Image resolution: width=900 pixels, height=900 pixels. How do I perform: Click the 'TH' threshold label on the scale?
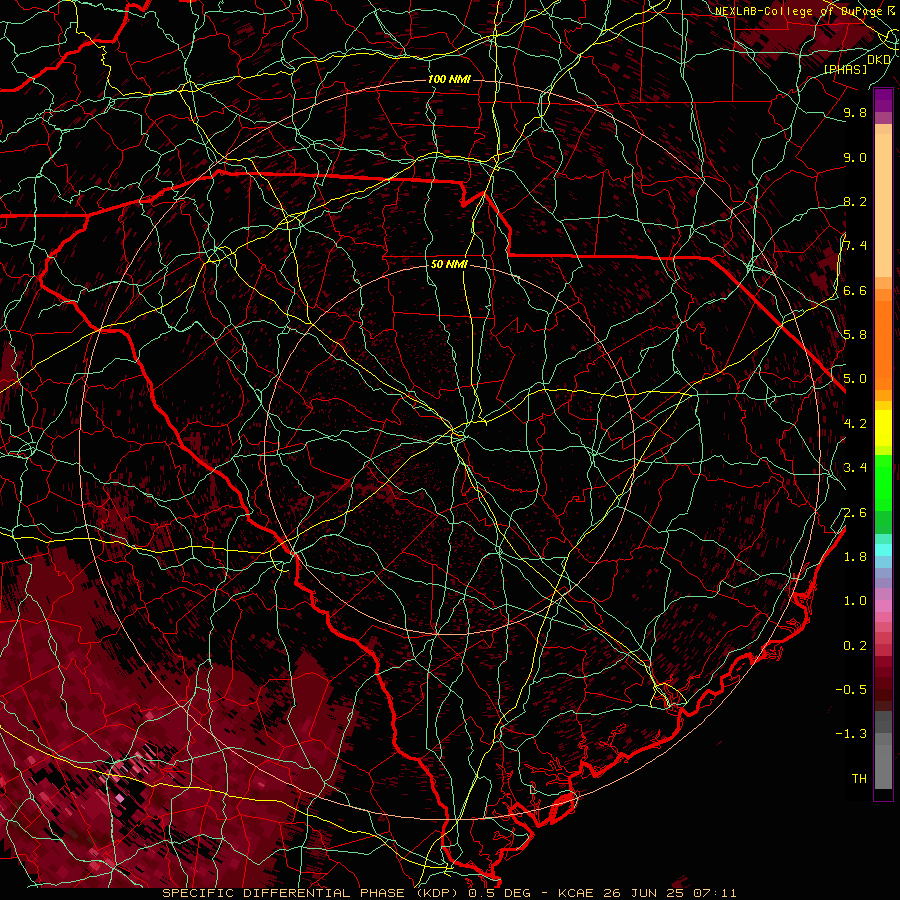859,779
